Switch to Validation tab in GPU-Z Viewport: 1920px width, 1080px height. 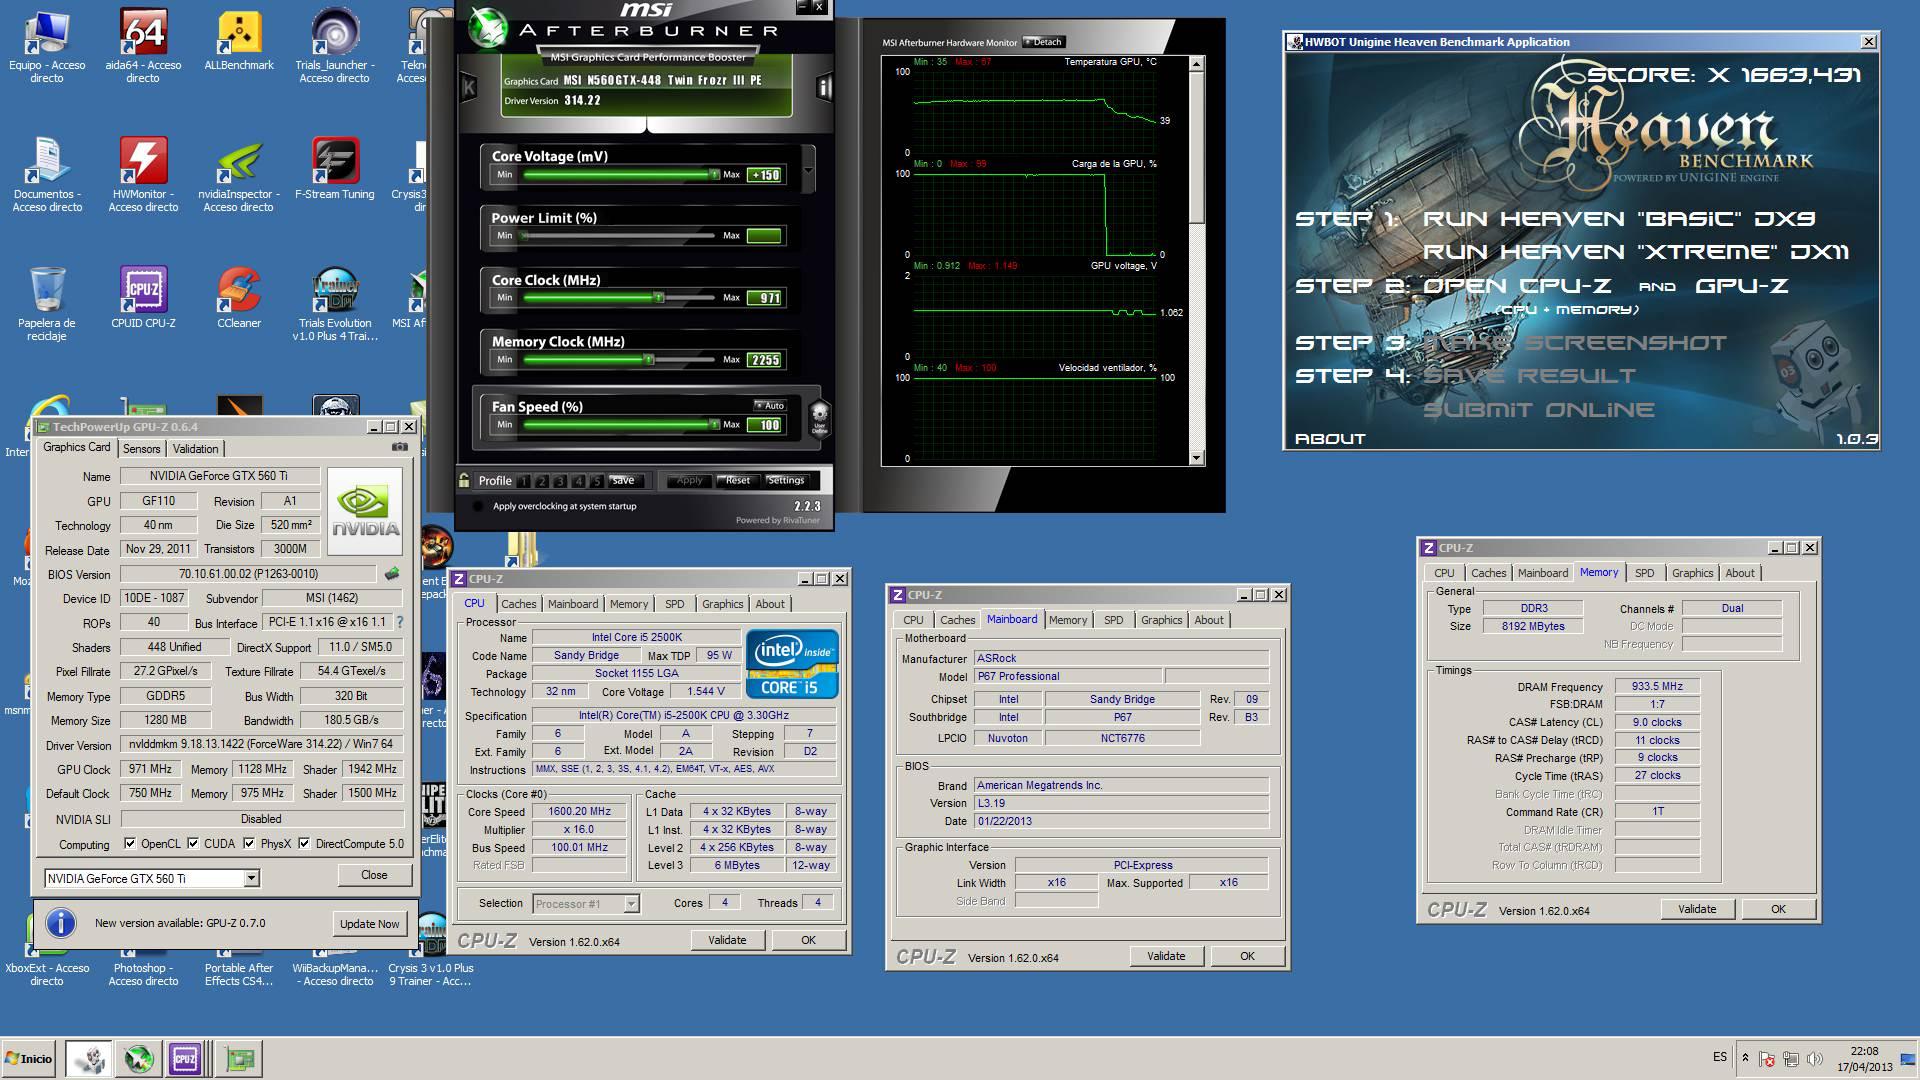(x=195, y=449)
